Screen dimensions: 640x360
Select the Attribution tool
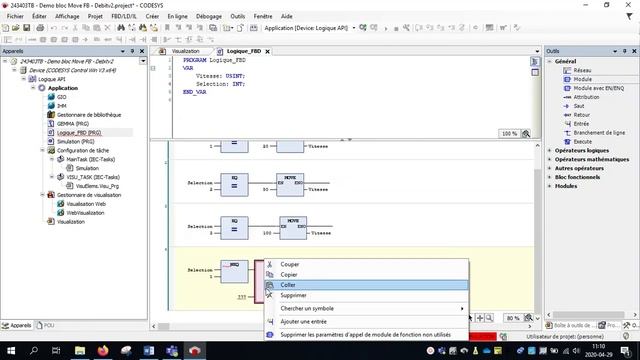tap(586, 97)
